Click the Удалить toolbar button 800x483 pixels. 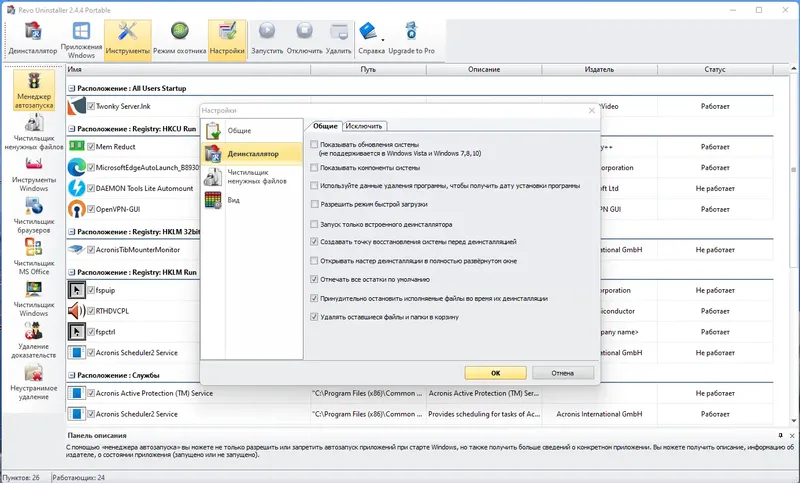point(338,40)
